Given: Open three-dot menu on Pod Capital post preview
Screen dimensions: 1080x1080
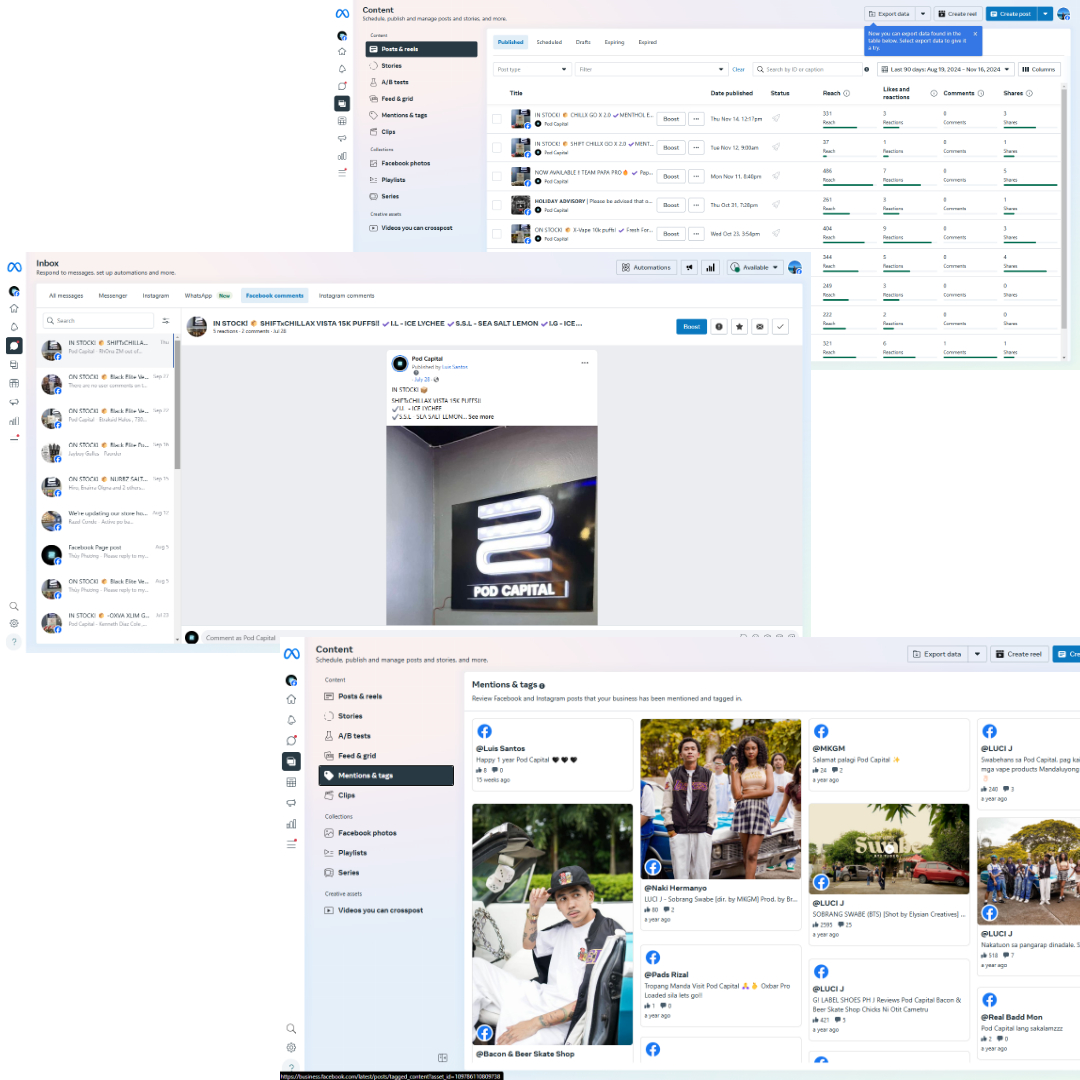Looking at the screenshot, I should [585, 363].
